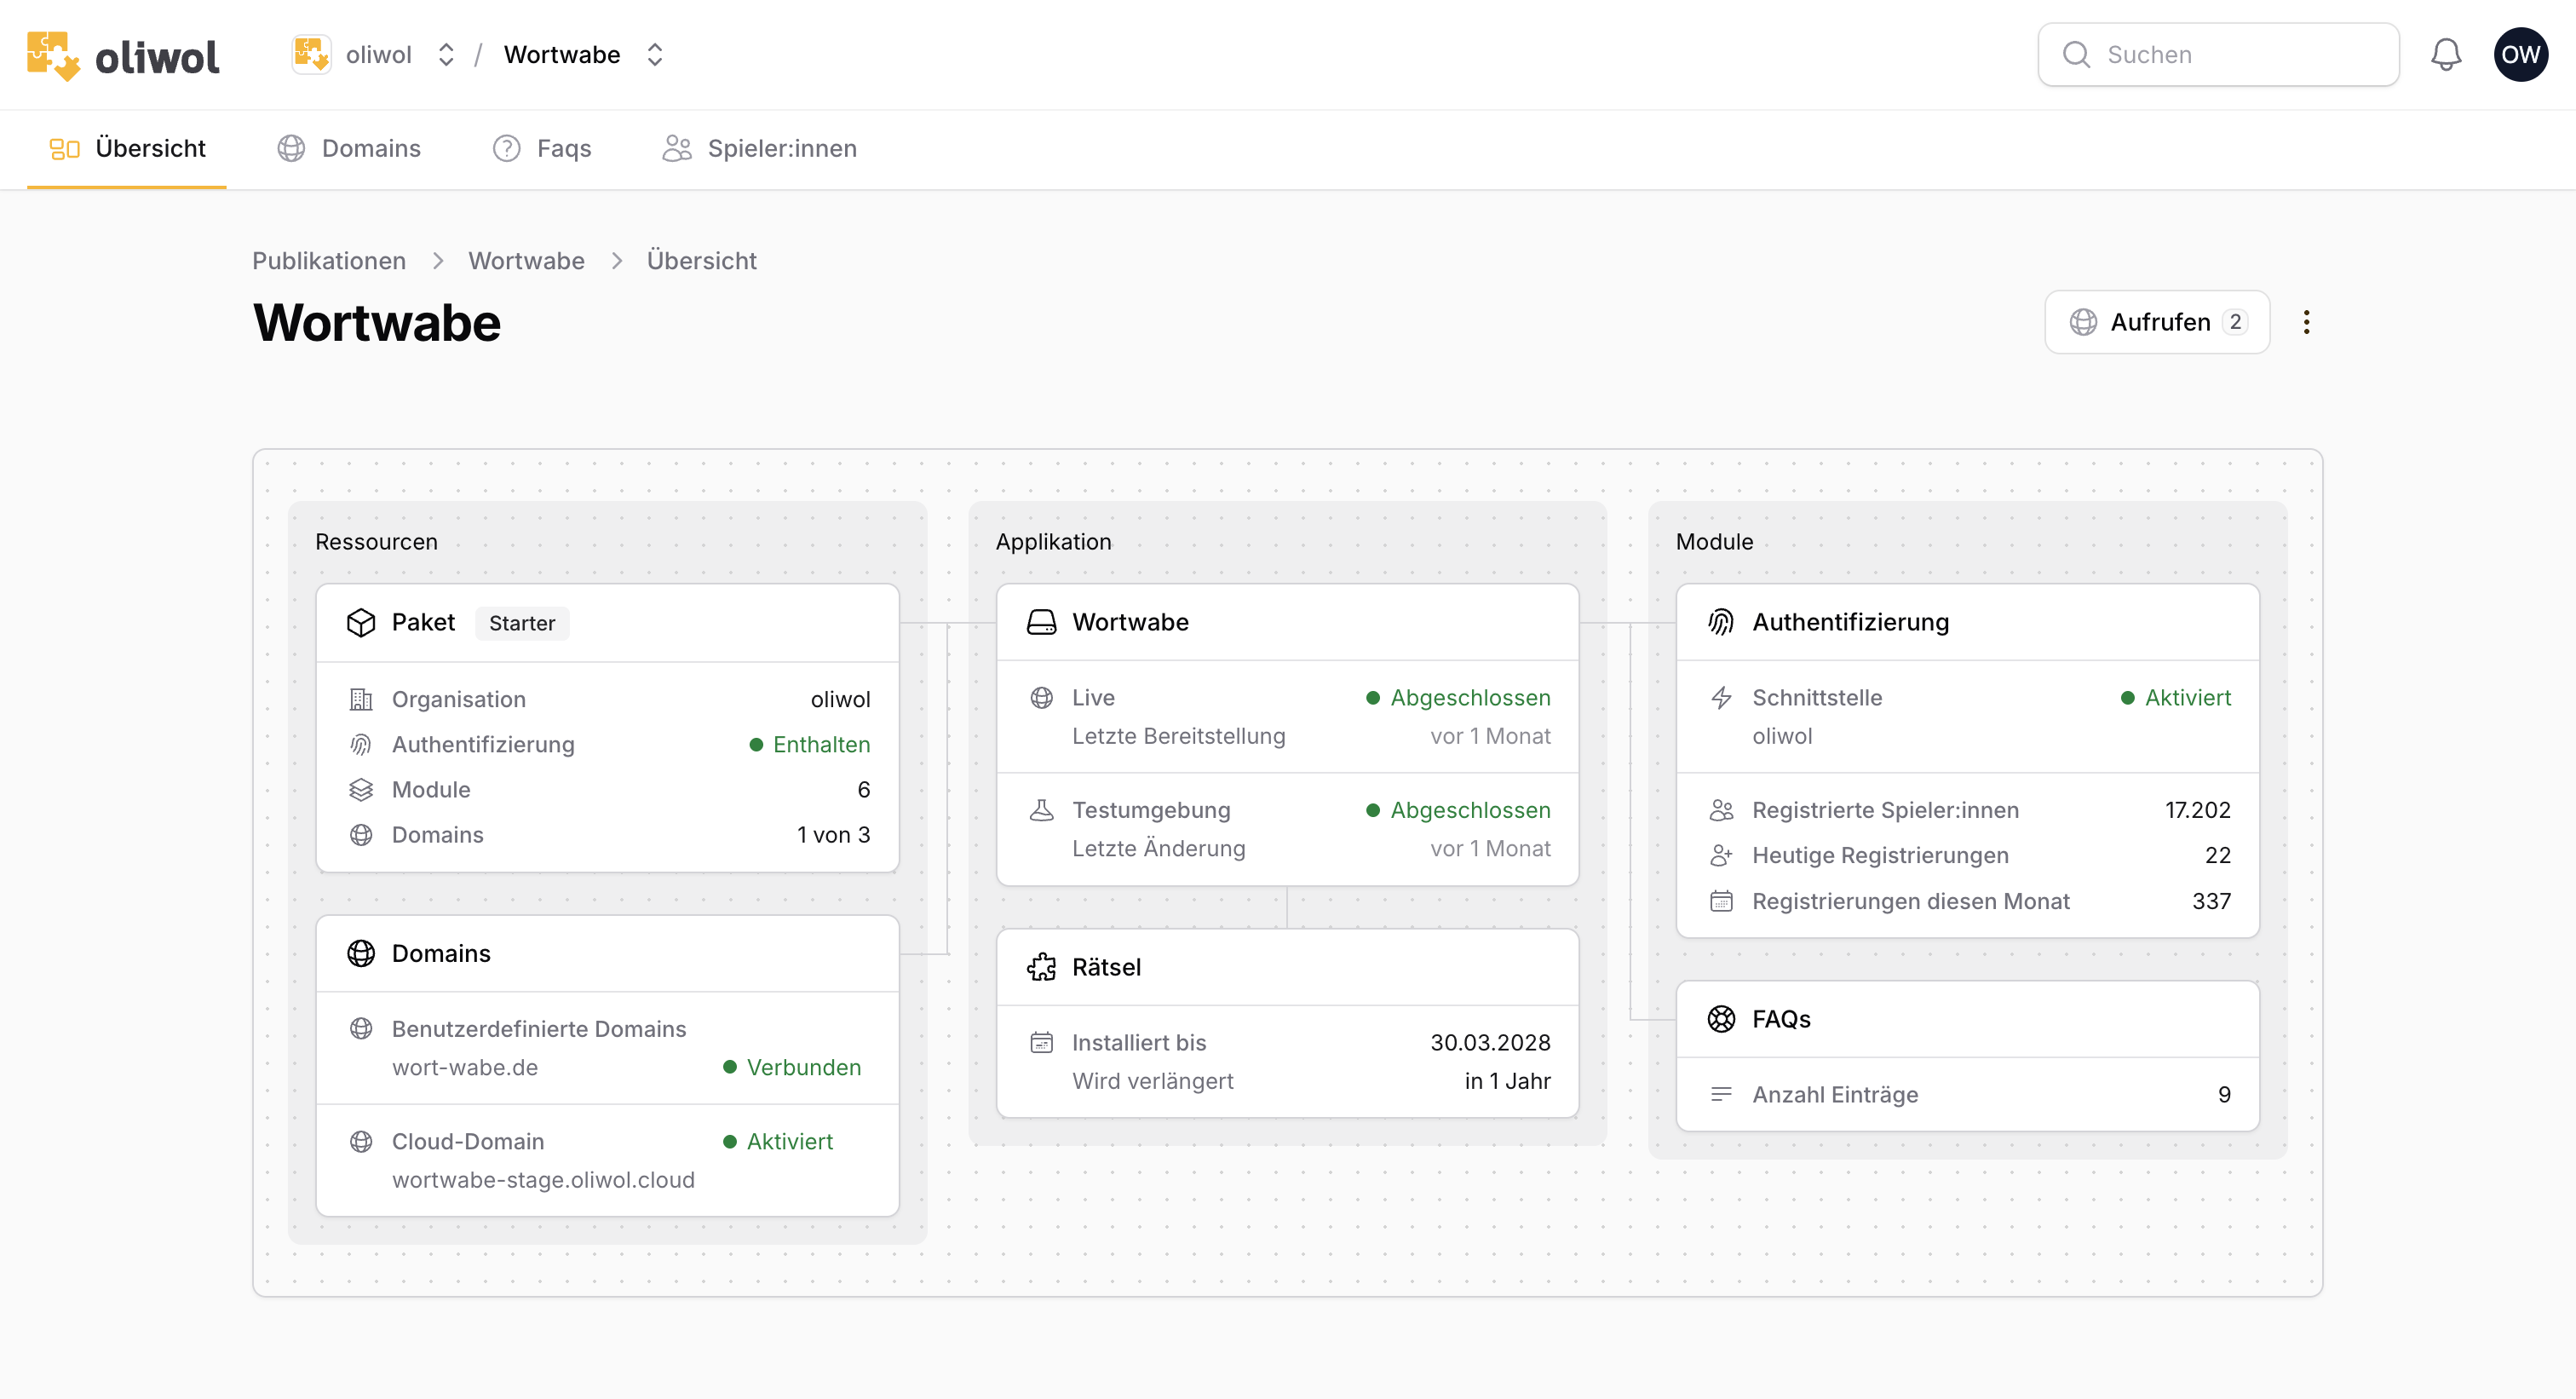Viewport: 2576px width, 1399px height.
Task: Open the oliwol organization switcher
Action: click(446, 54)
